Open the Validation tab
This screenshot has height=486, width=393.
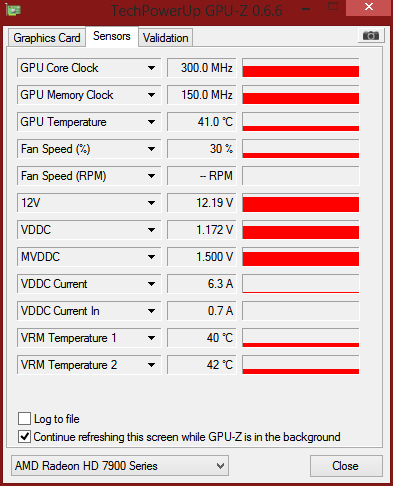[x=166, y=38]
